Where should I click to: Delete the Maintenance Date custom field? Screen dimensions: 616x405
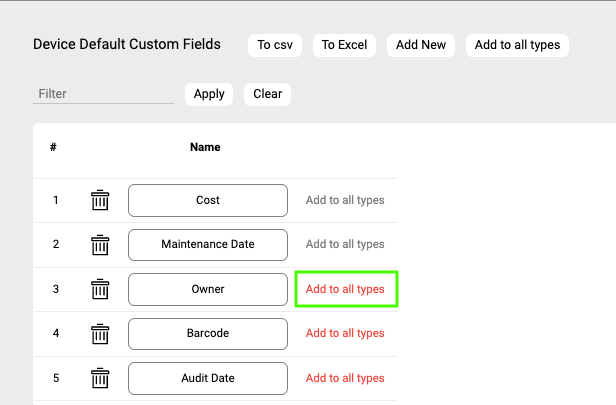click(100, 244)
